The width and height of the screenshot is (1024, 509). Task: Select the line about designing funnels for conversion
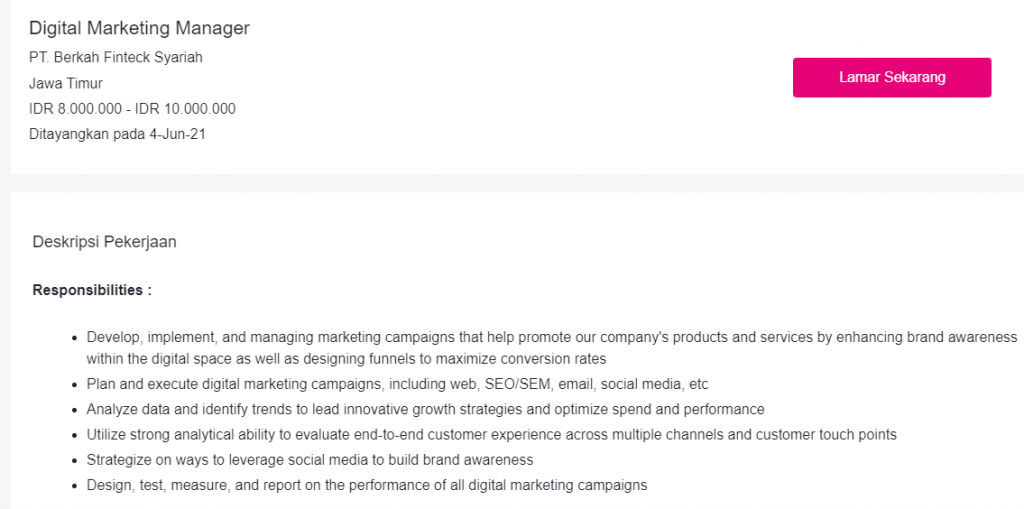tap(346, 359)
